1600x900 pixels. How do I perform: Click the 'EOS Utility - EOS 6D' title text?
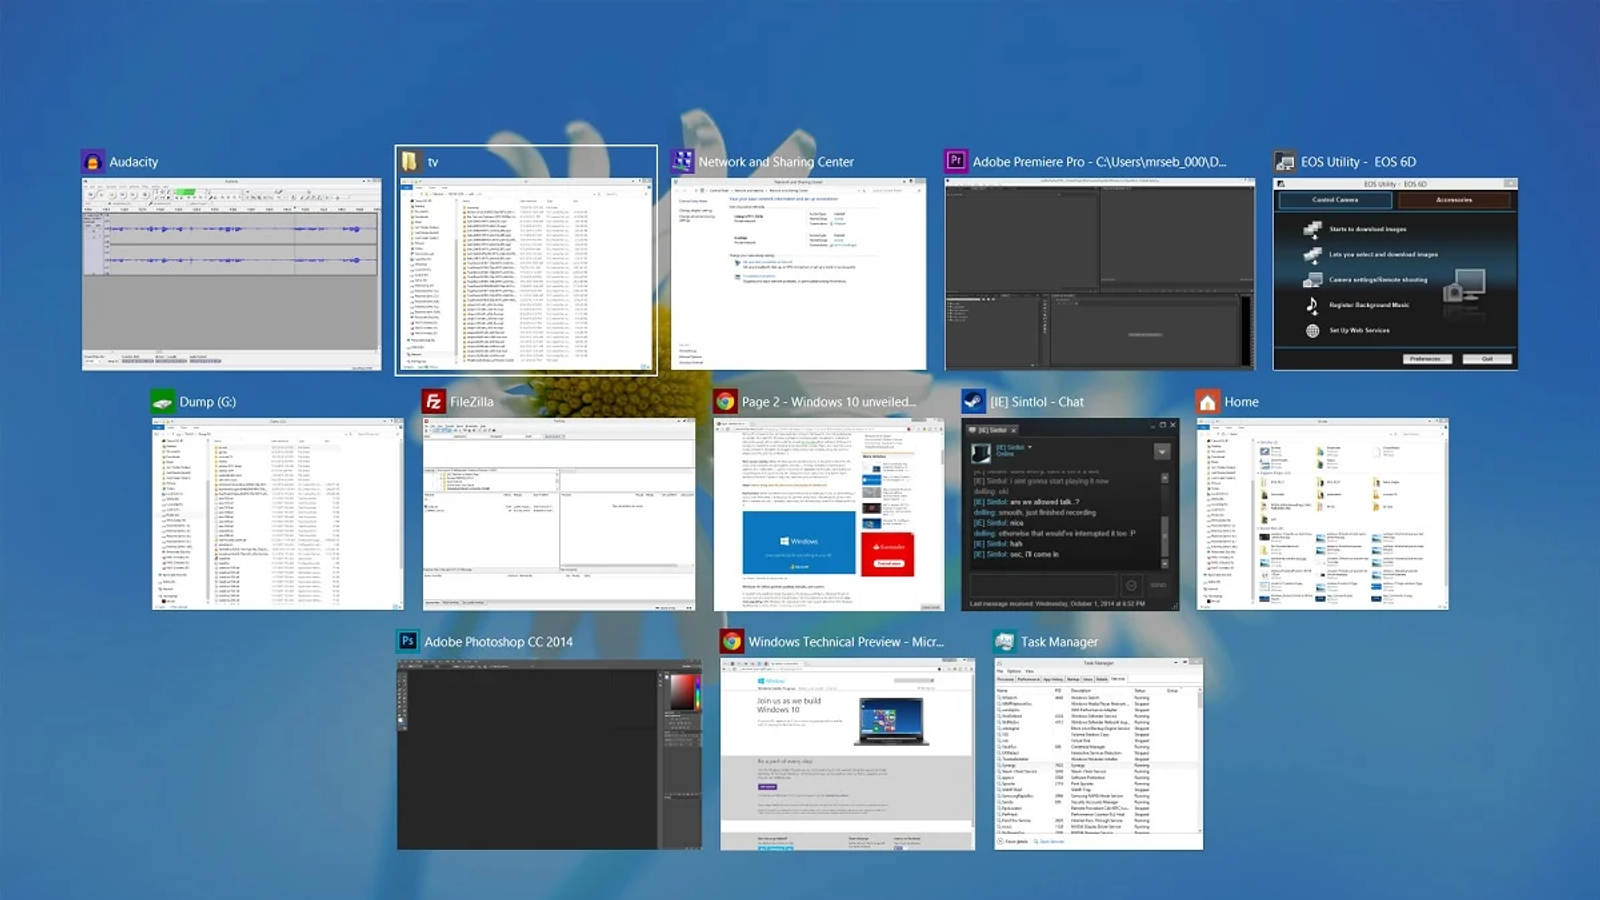[1358, 162]
